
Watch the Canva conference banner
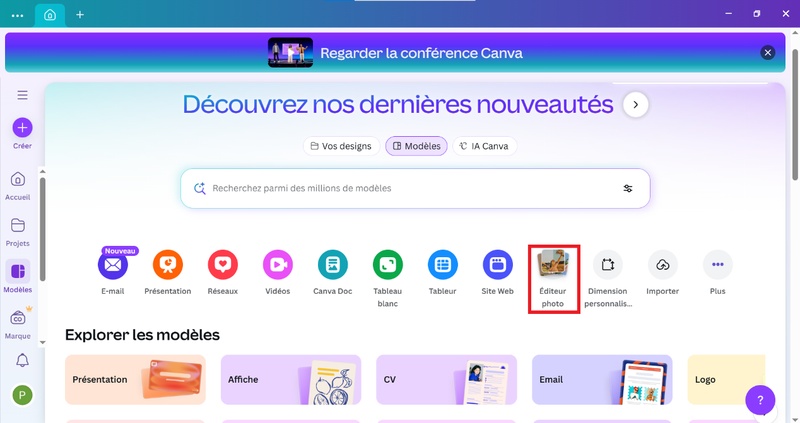tap(395, 53)
